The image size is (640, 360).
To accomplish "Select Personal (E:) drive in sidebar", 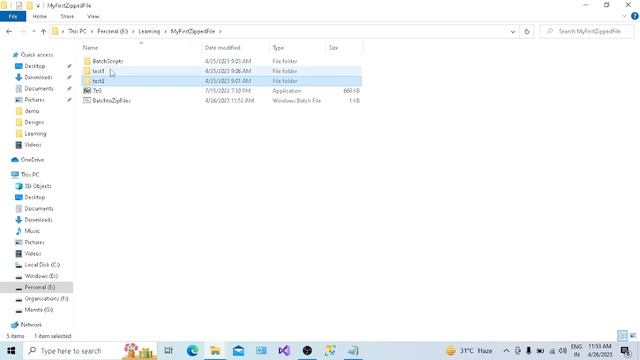I will tap(39, 287).
